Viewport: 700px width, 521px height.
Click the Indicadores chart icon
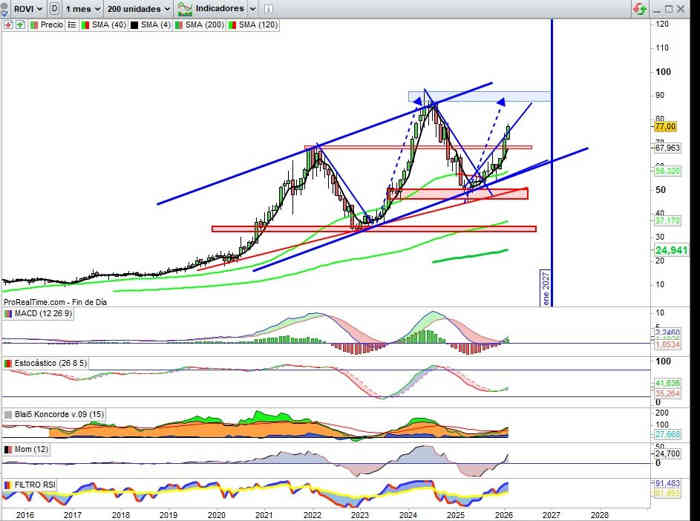tap(185, 8)
